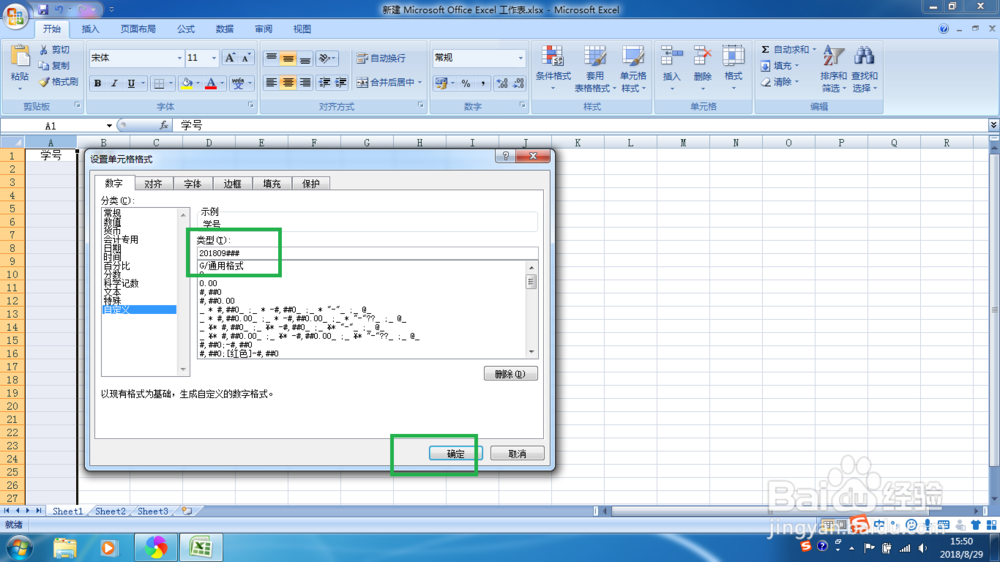Click the Start button on taskbar
The image size is (1000, 562).
(x=19, y=547)
